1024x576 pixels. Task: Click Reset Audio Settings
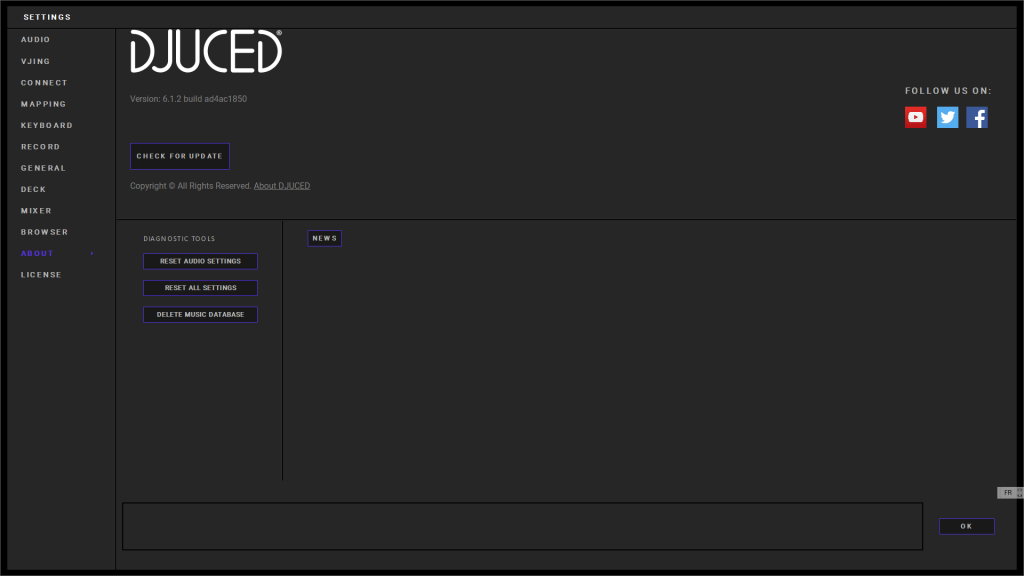tap(200, 261)
